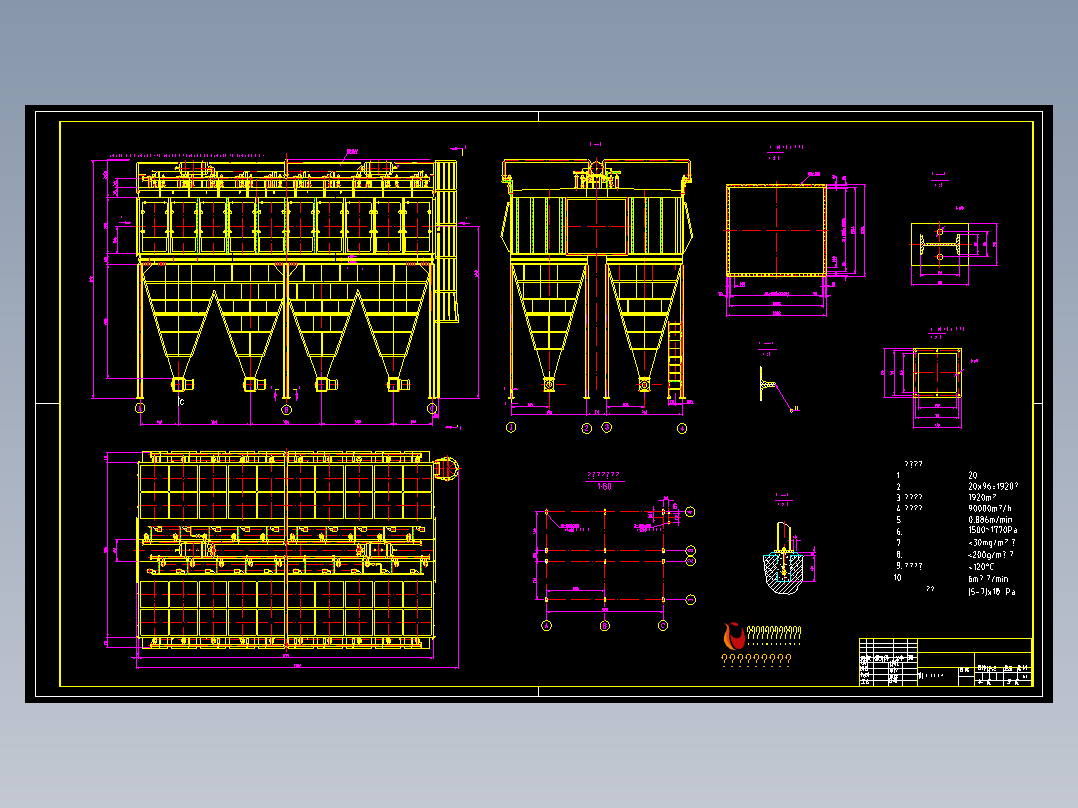This screenshot has height=808, width=1078.
Task: Select the "~120°C" temperature value
Action: [981, 567]
